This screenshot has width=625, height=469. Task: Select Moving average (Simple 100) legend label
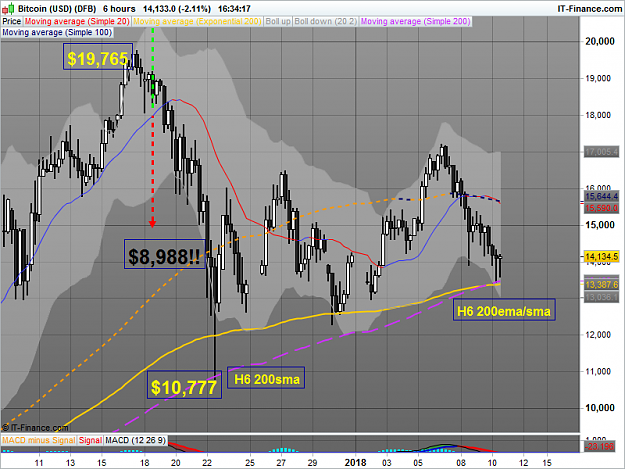pos(57,33)
